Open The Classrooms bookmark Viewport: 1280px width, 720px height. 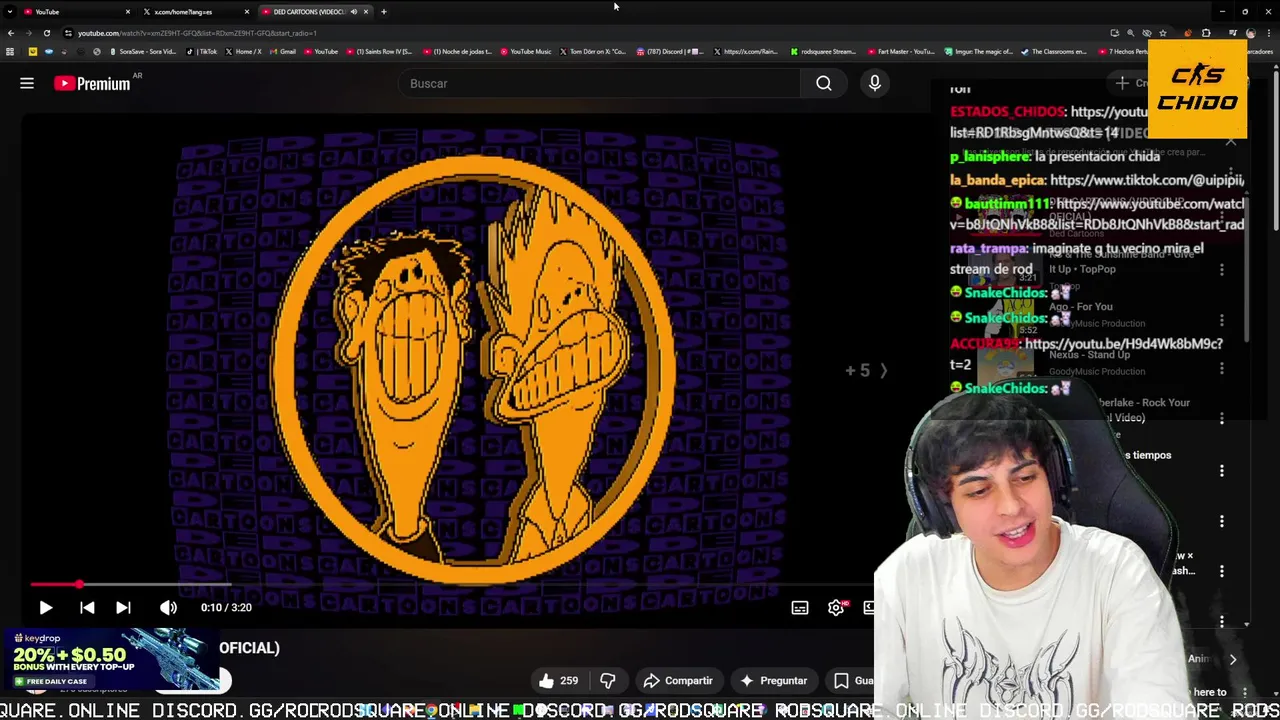[x=1056, y=51]
